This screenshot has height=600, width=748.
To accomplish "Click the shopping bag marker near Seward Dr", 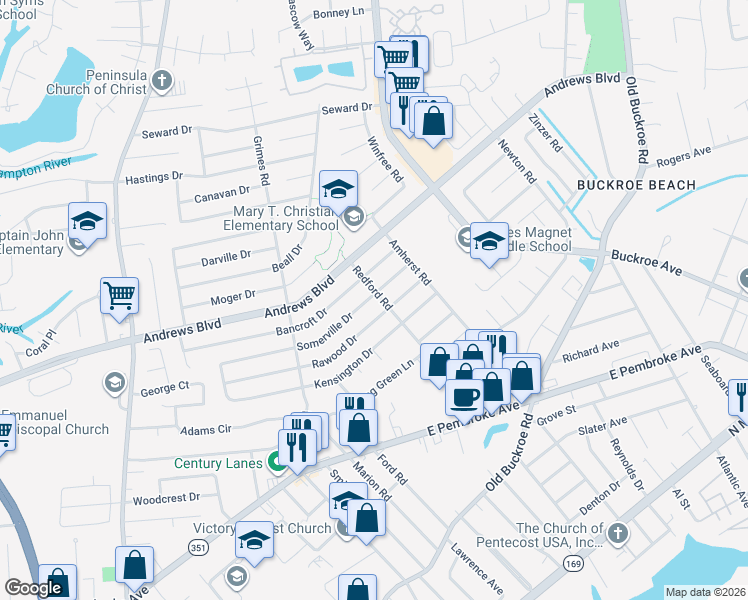I will click(x=433, y=122).
